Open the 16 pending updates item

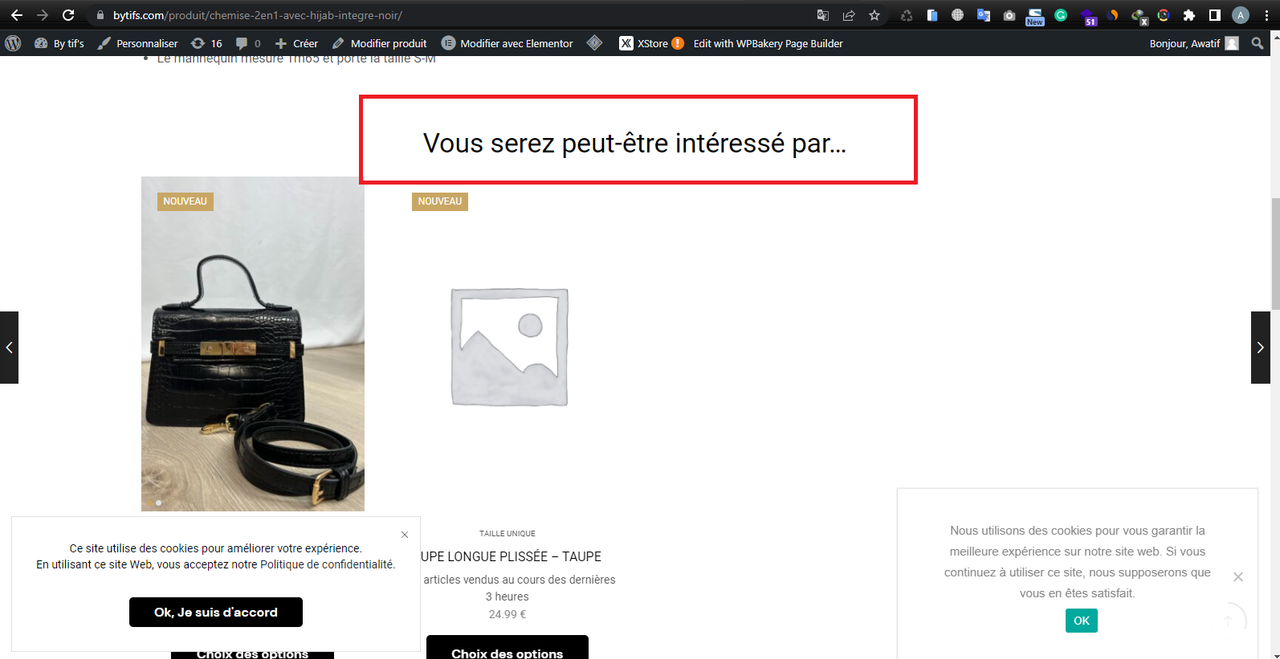206,43
